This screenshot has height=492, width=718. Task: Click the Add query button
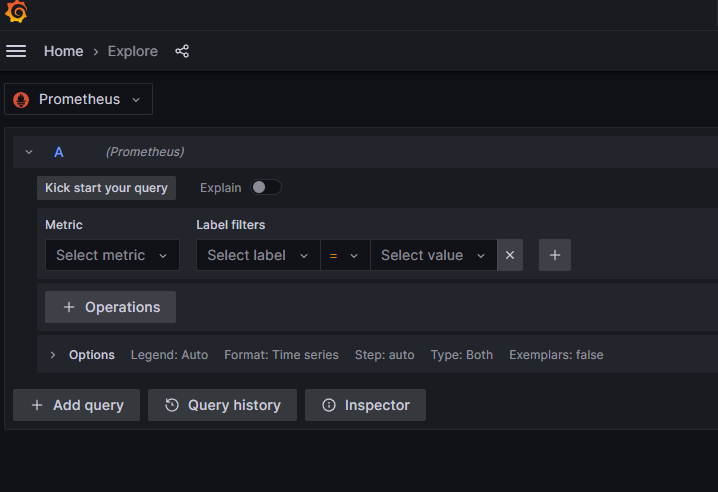point(77,405)
